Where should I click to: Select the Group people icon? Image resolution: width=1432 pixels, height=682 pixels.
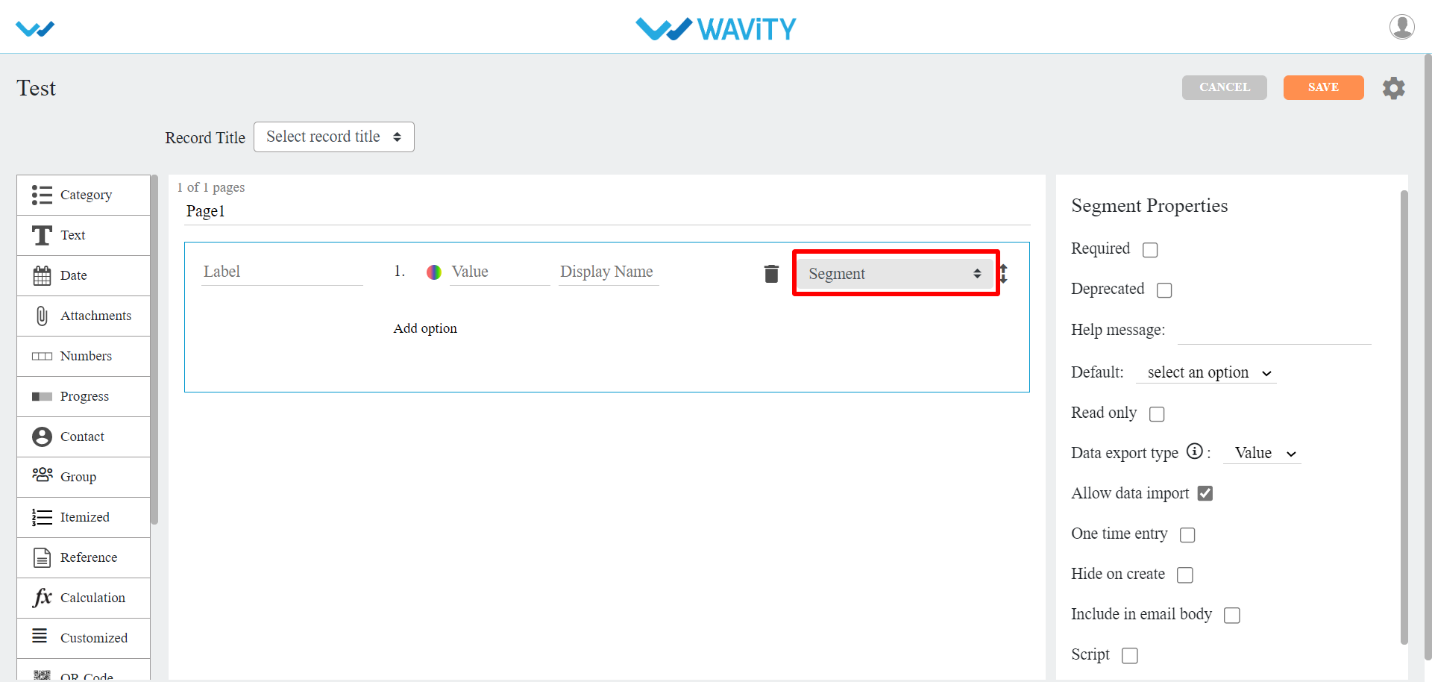42,475
